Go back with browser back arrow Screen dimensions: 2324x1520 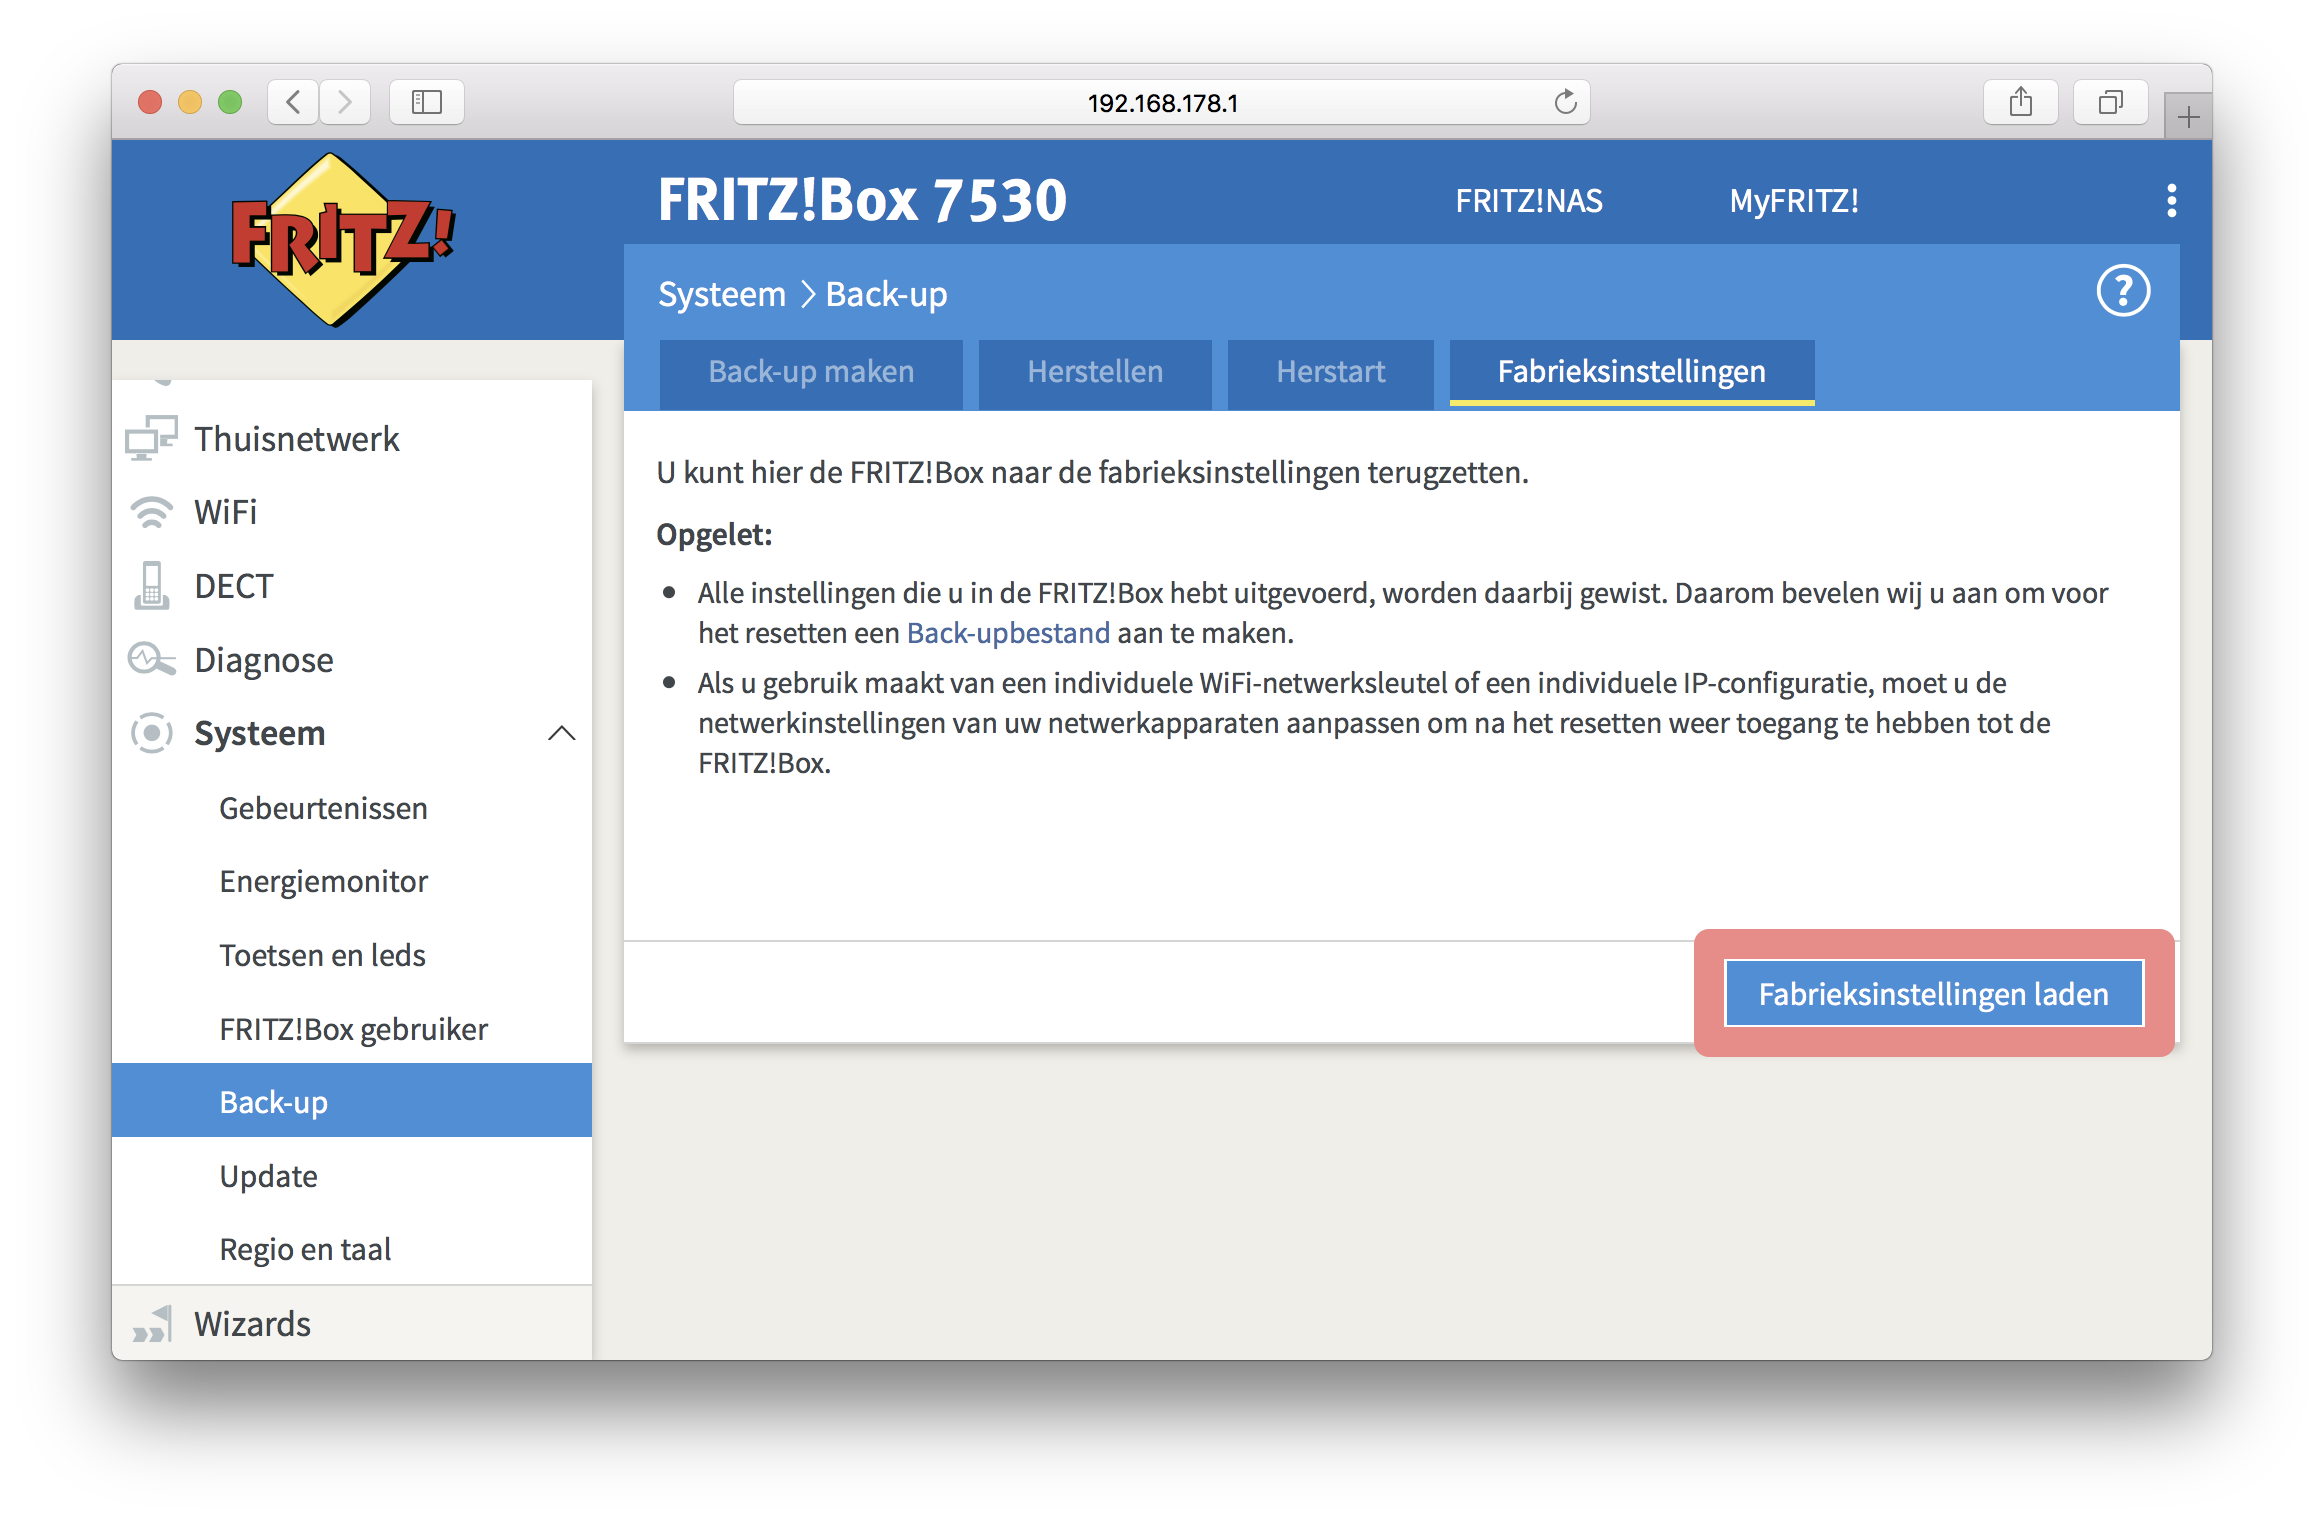pos(293,102)
